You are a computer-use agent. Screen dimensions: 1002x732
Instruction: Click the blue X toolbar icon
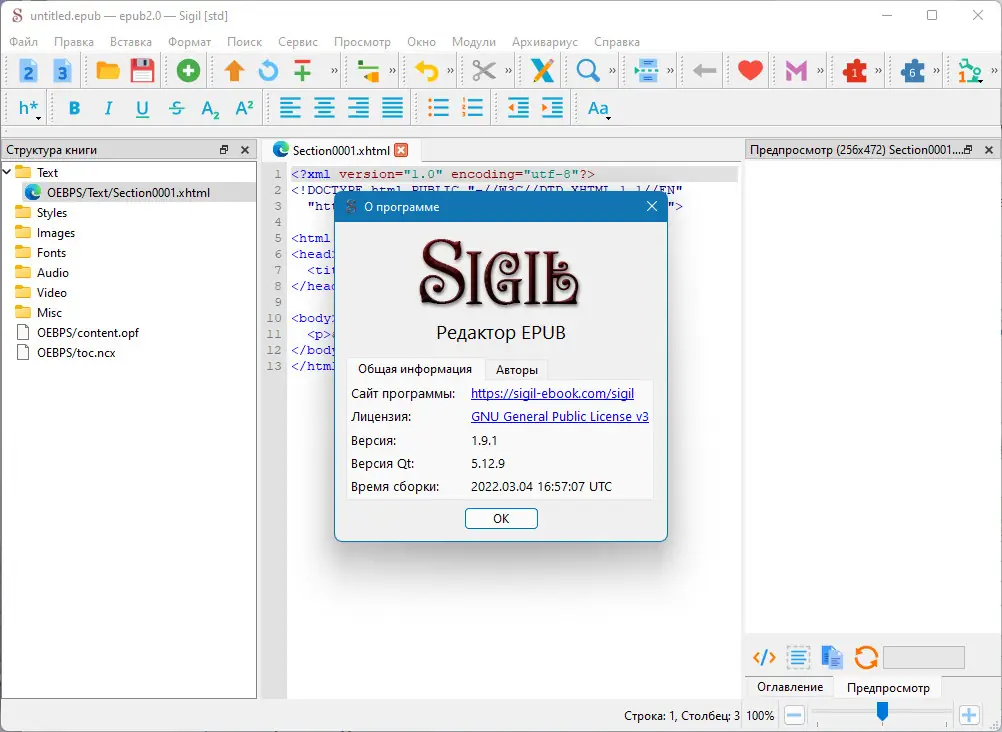(x=542, y=70)
